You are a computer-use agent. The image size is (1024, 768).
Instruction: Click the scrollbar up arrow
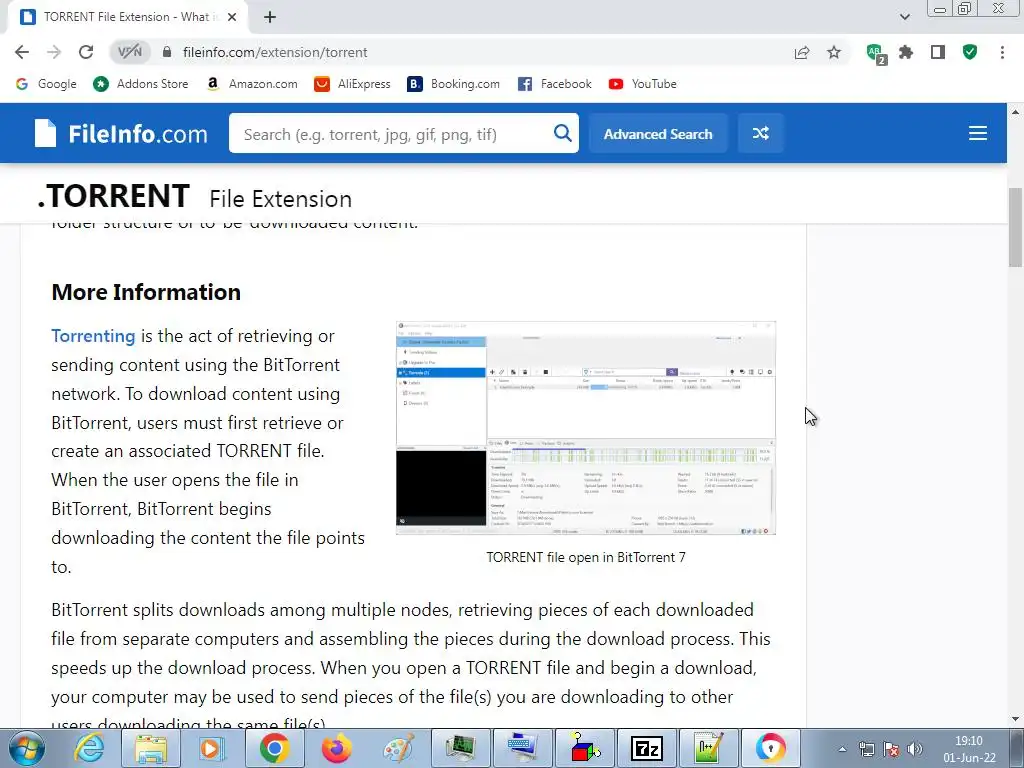pos(1015,112)
